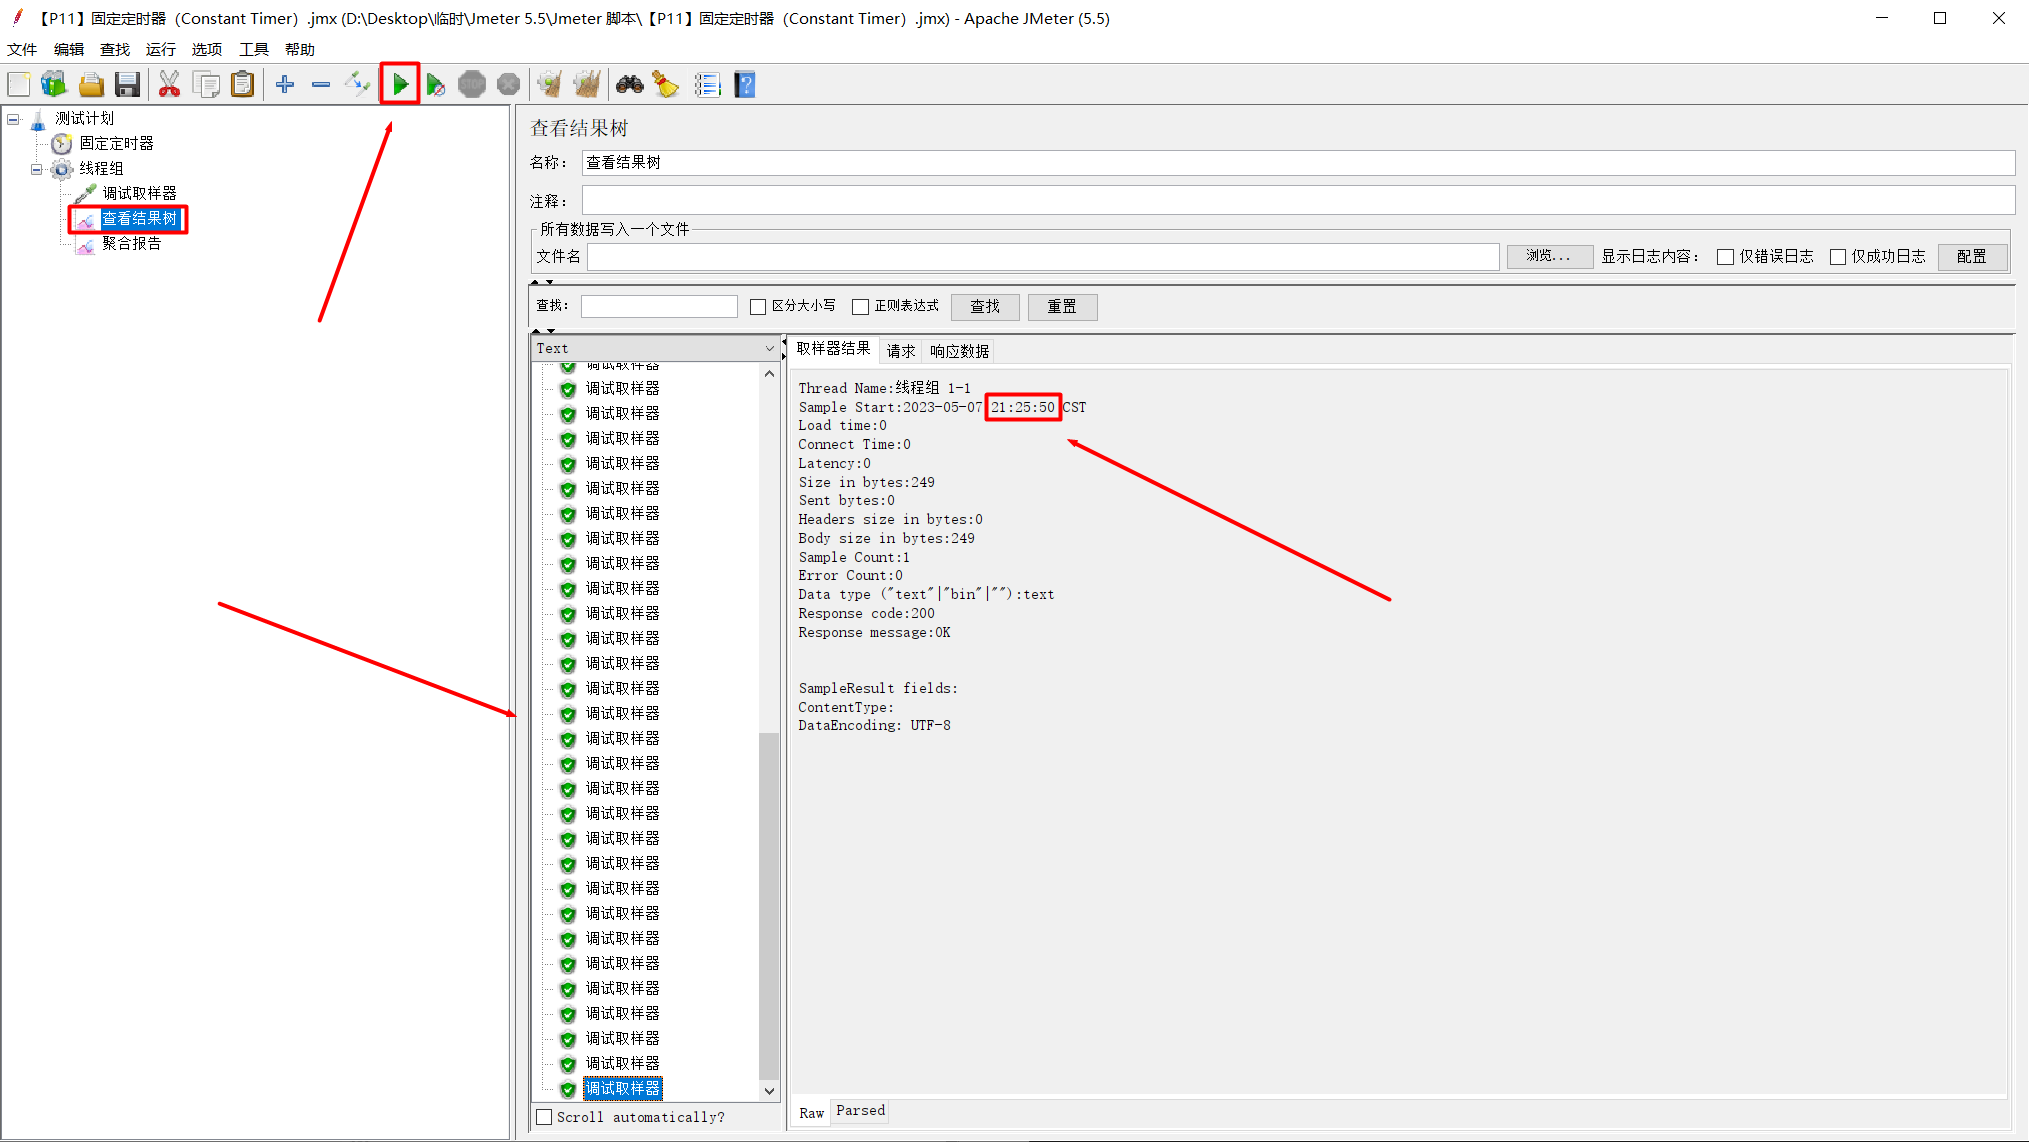The height and width of the screenshot is (1142, 2029).
Task: Click the New test plan icon
Action: (x=19, y=85)
